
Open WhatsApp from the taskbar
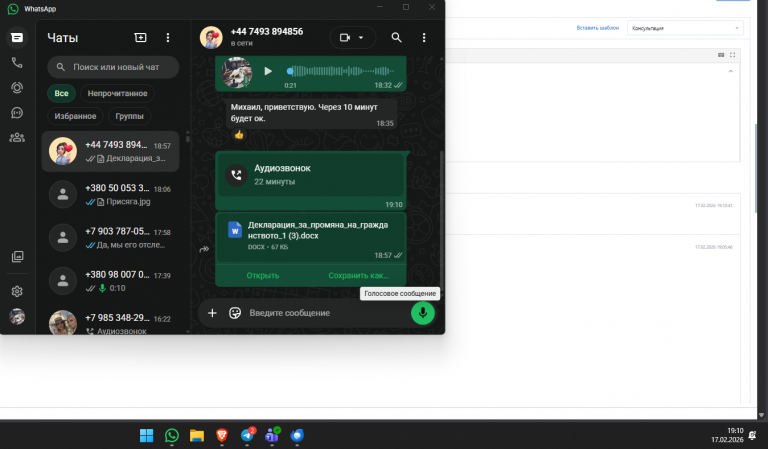click(172, 435)
